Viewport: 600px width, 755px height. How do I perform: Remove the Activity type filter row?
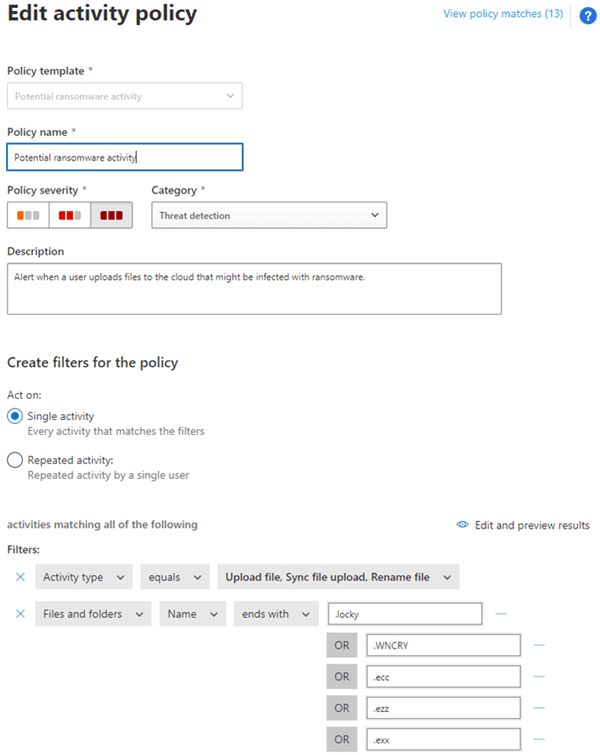pos(21,577)
